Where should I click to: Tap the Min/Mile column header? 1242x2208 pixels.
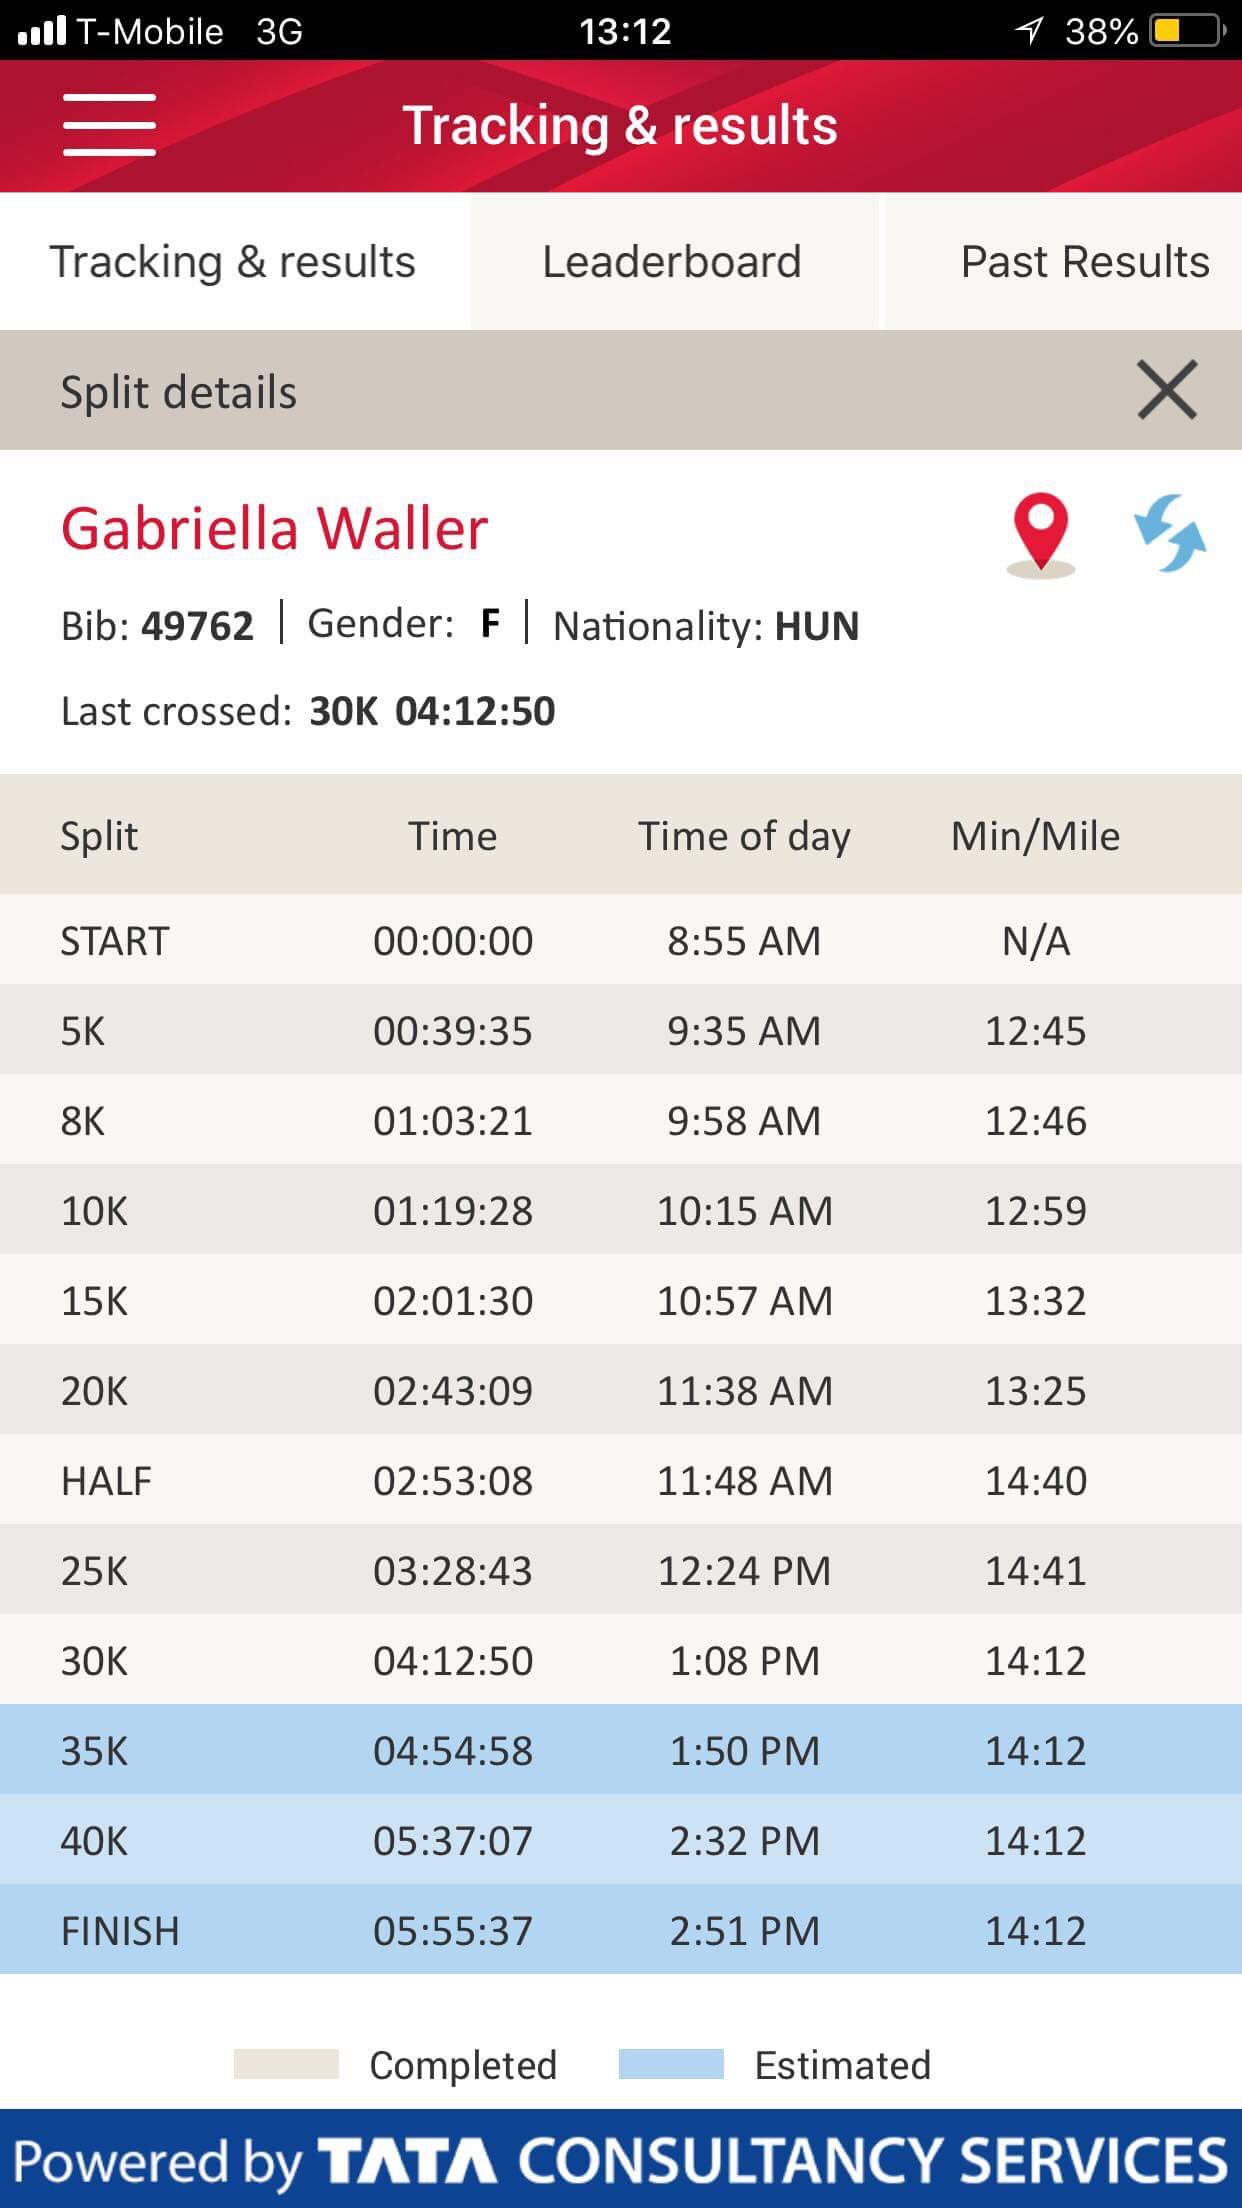[1035, 836]
